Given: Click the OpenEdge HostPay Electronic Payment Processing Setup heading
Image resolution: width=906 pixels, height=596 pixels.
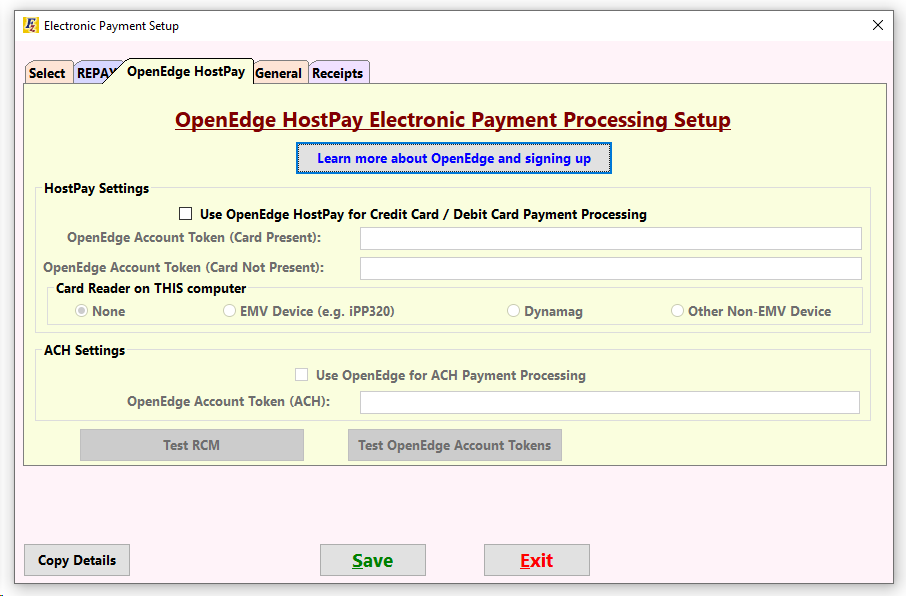Looking at the screenshot, I should [453, 120].
